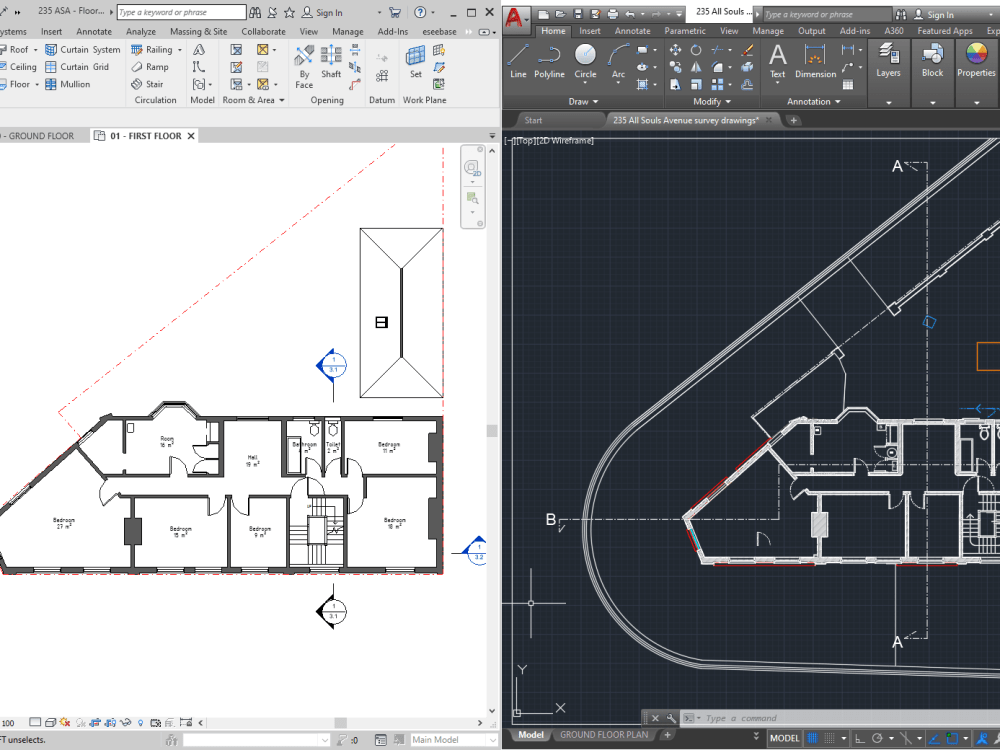Add a new drawing tab with plus
Viewport: 1000px width, 750px height.
coord(793,120)
